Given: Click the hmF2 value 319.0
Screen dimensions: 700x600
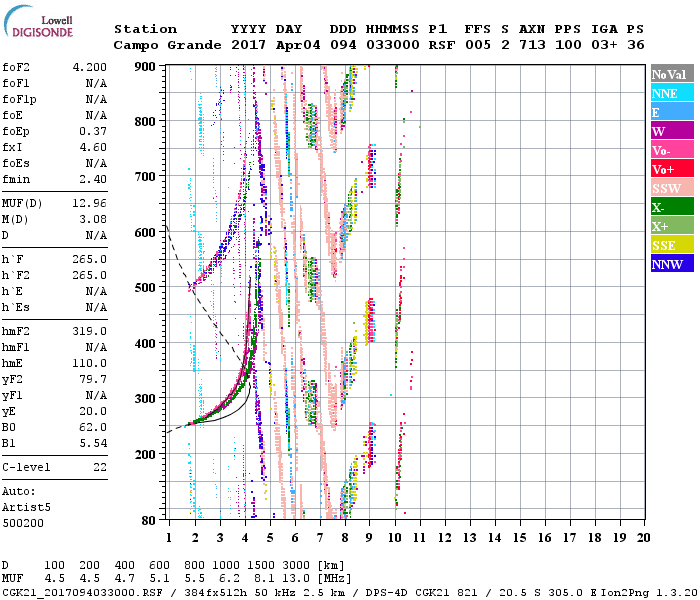Looking at the screenshot, I should click(90, 331).
